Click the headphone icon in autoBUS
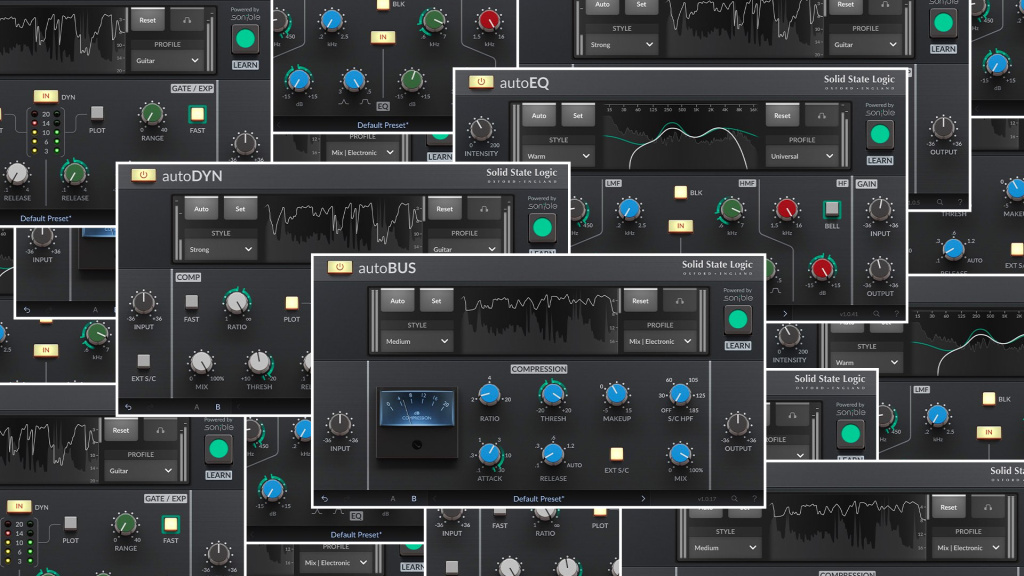The height and width of the screenshot is (576, 1024). point(679,301)
